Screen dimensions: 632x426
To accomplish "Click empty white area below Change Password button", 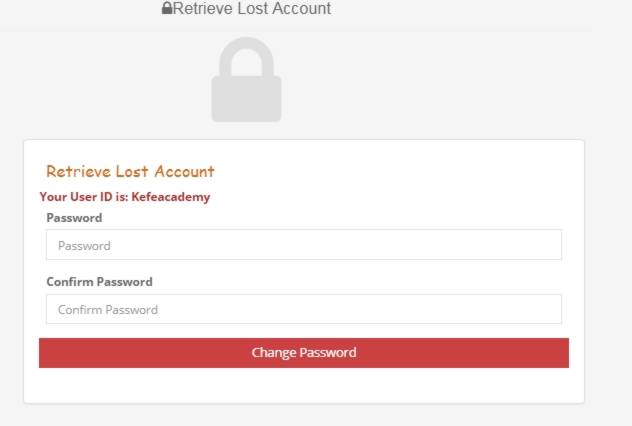I will pyautogui.click(x=303, y=386).
